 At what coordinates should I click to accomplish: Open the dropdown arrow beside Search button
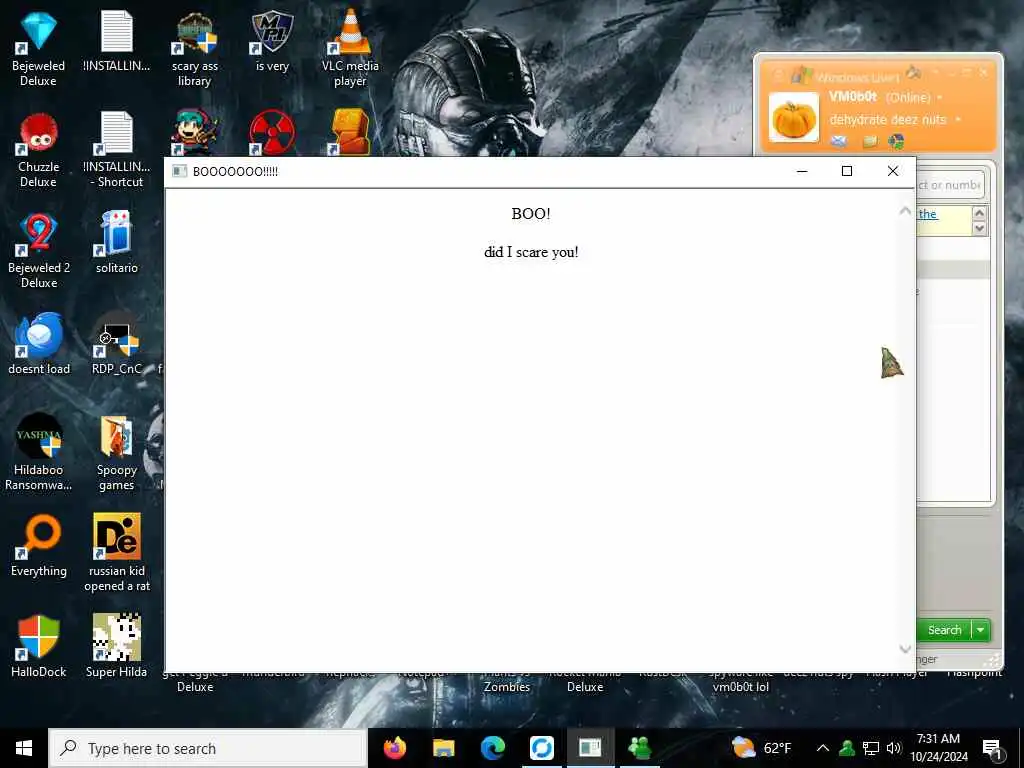click(x=981, y=630)
